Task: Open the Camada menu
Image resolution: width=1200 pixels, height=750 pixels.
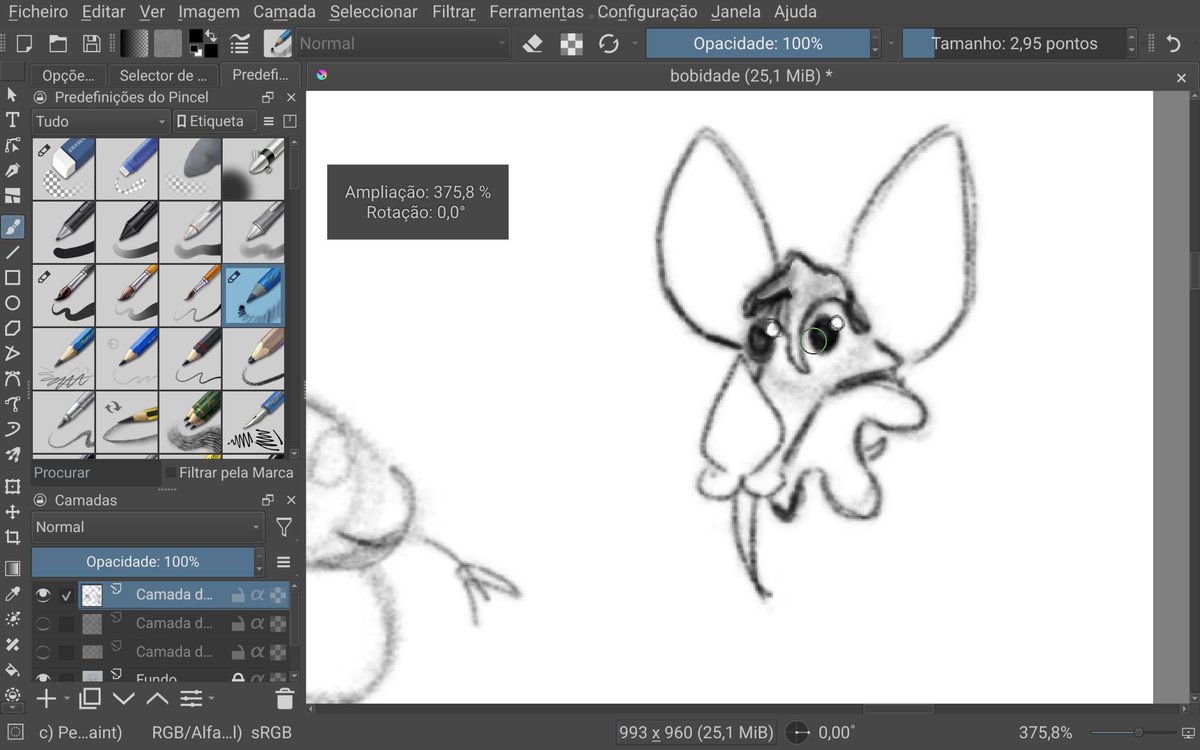Action: point(284,12)
